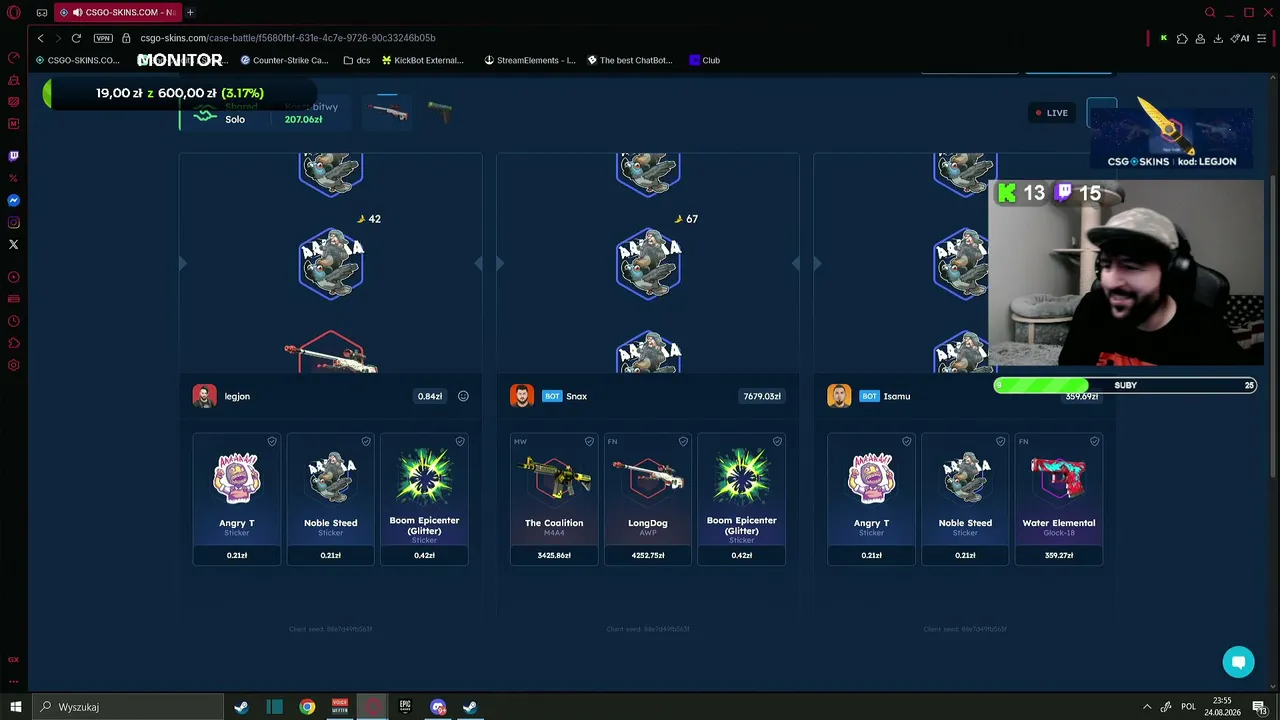Switch to the CSGO-SKINS.COM tab

coord(117,13)
